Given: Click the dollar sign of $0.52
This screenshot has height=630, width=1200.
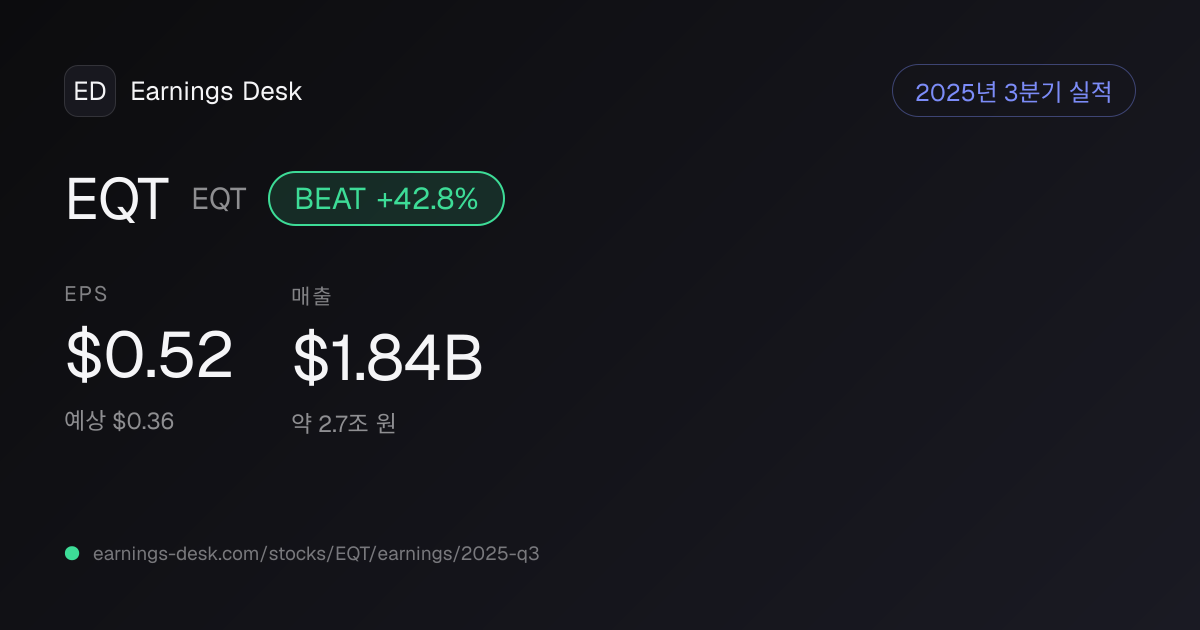Looking at the screenshot, I should pos(82,355).
